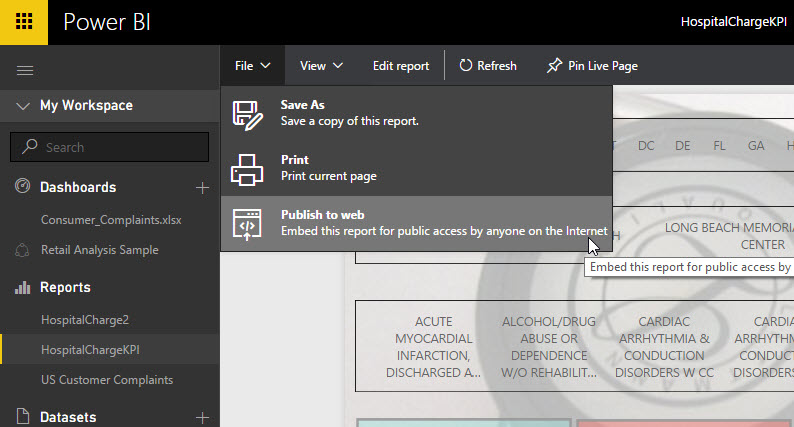Select Acute Myocardial Infarction slicer item
Viewport: 794px width, 427px height.
click(433, 347)
